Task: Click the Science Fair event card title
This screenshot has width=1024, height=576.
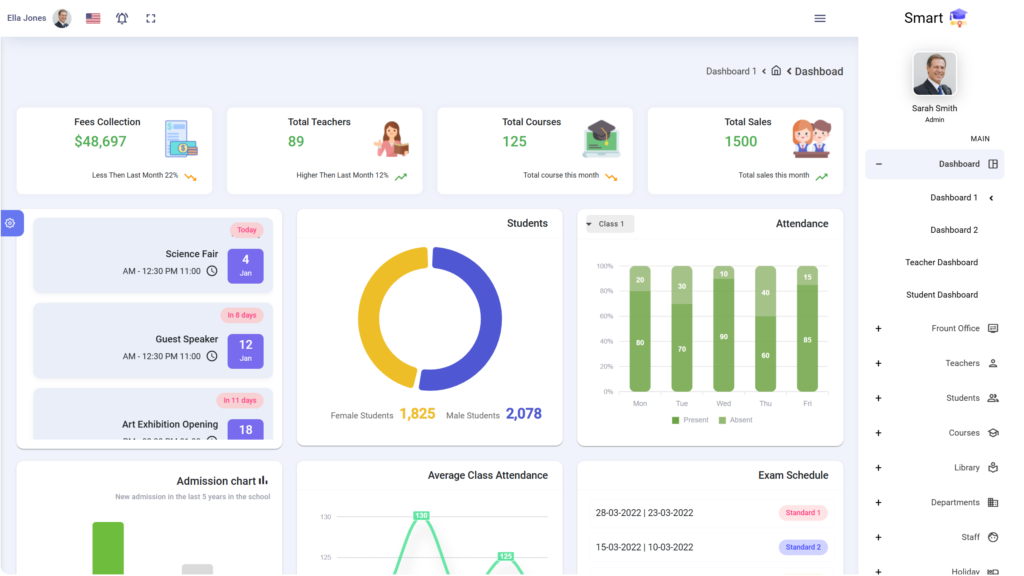Action: point(191,254)
